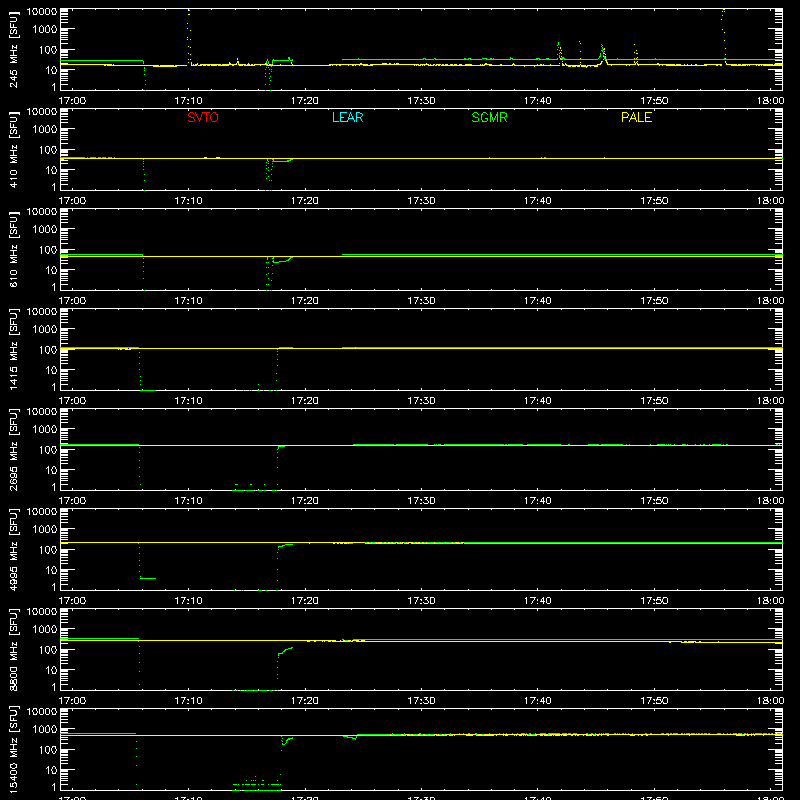Click the 10000 y-axis value of 245 MHz panel
800x800 pixels.
42,12
